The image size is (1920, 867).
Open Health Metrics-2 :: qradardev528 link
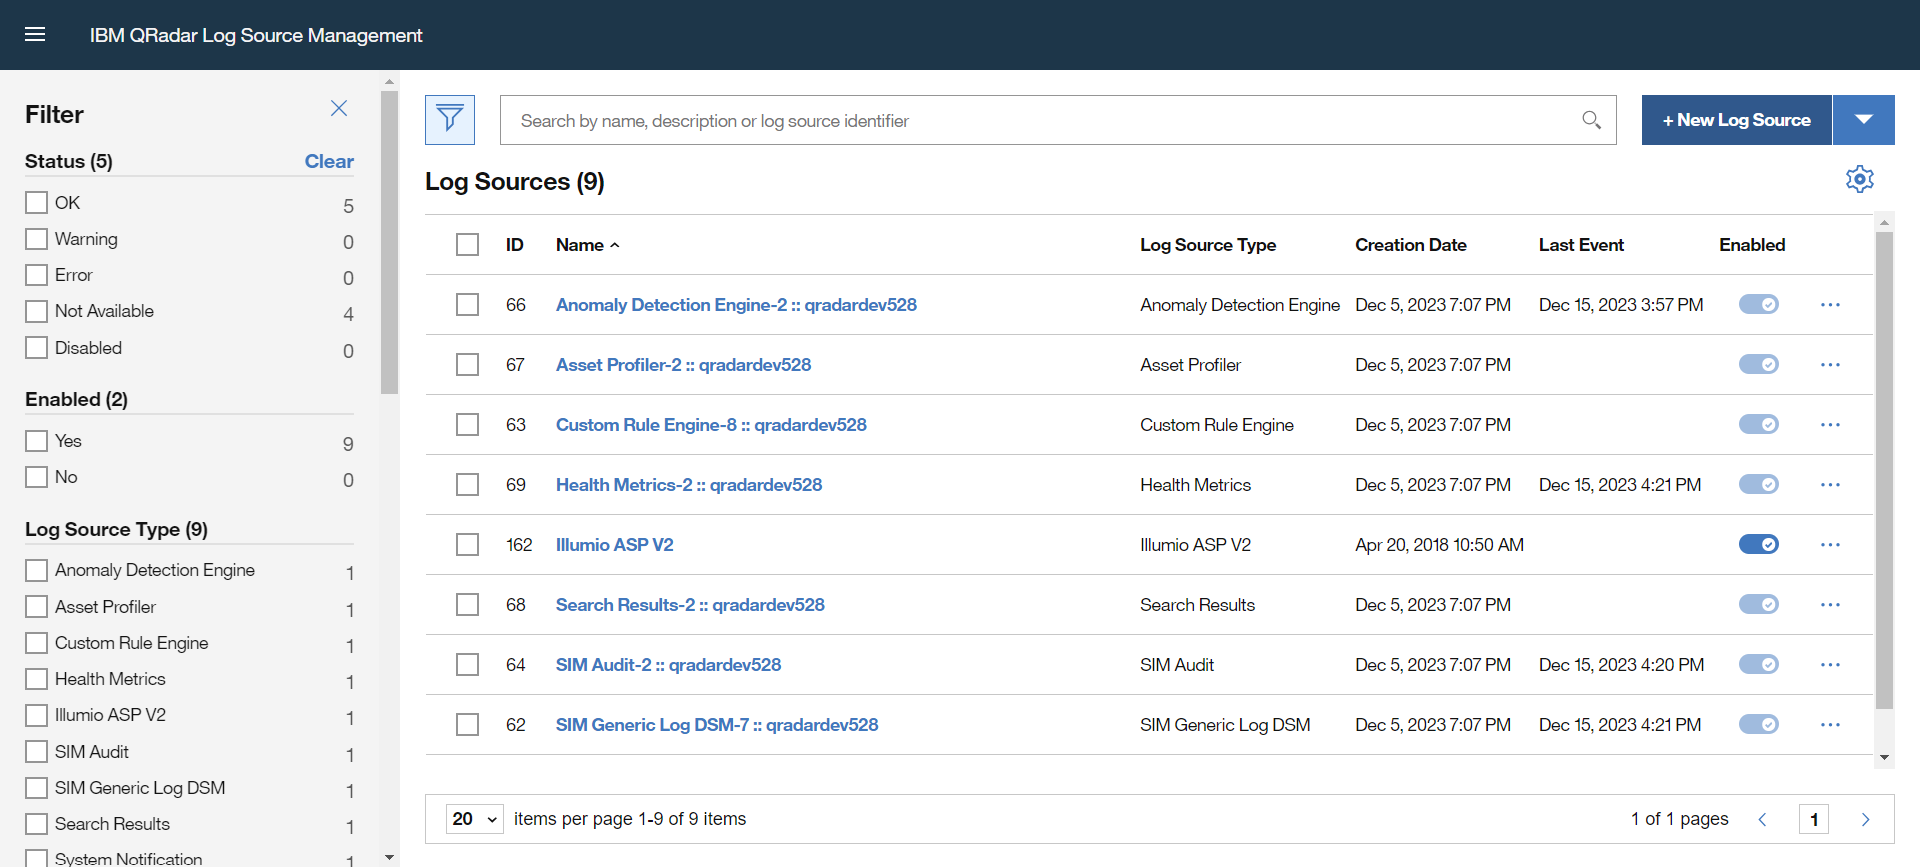coord(689,485)
